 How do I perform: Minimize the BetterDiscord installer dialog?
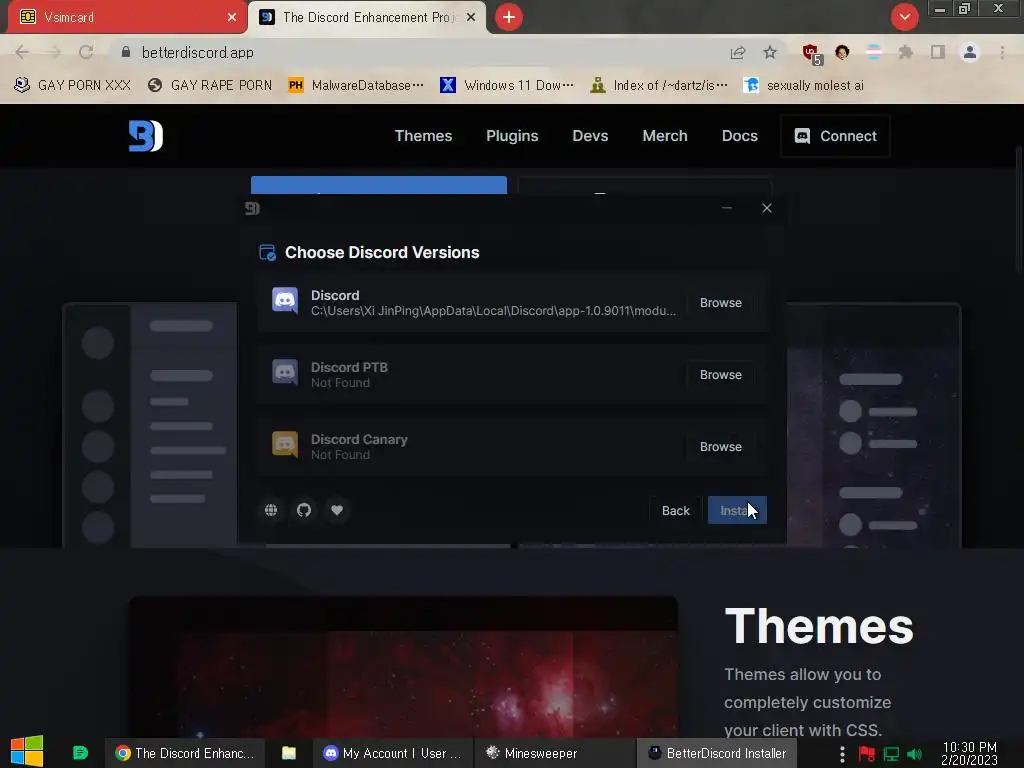click(x=727, y=208)
